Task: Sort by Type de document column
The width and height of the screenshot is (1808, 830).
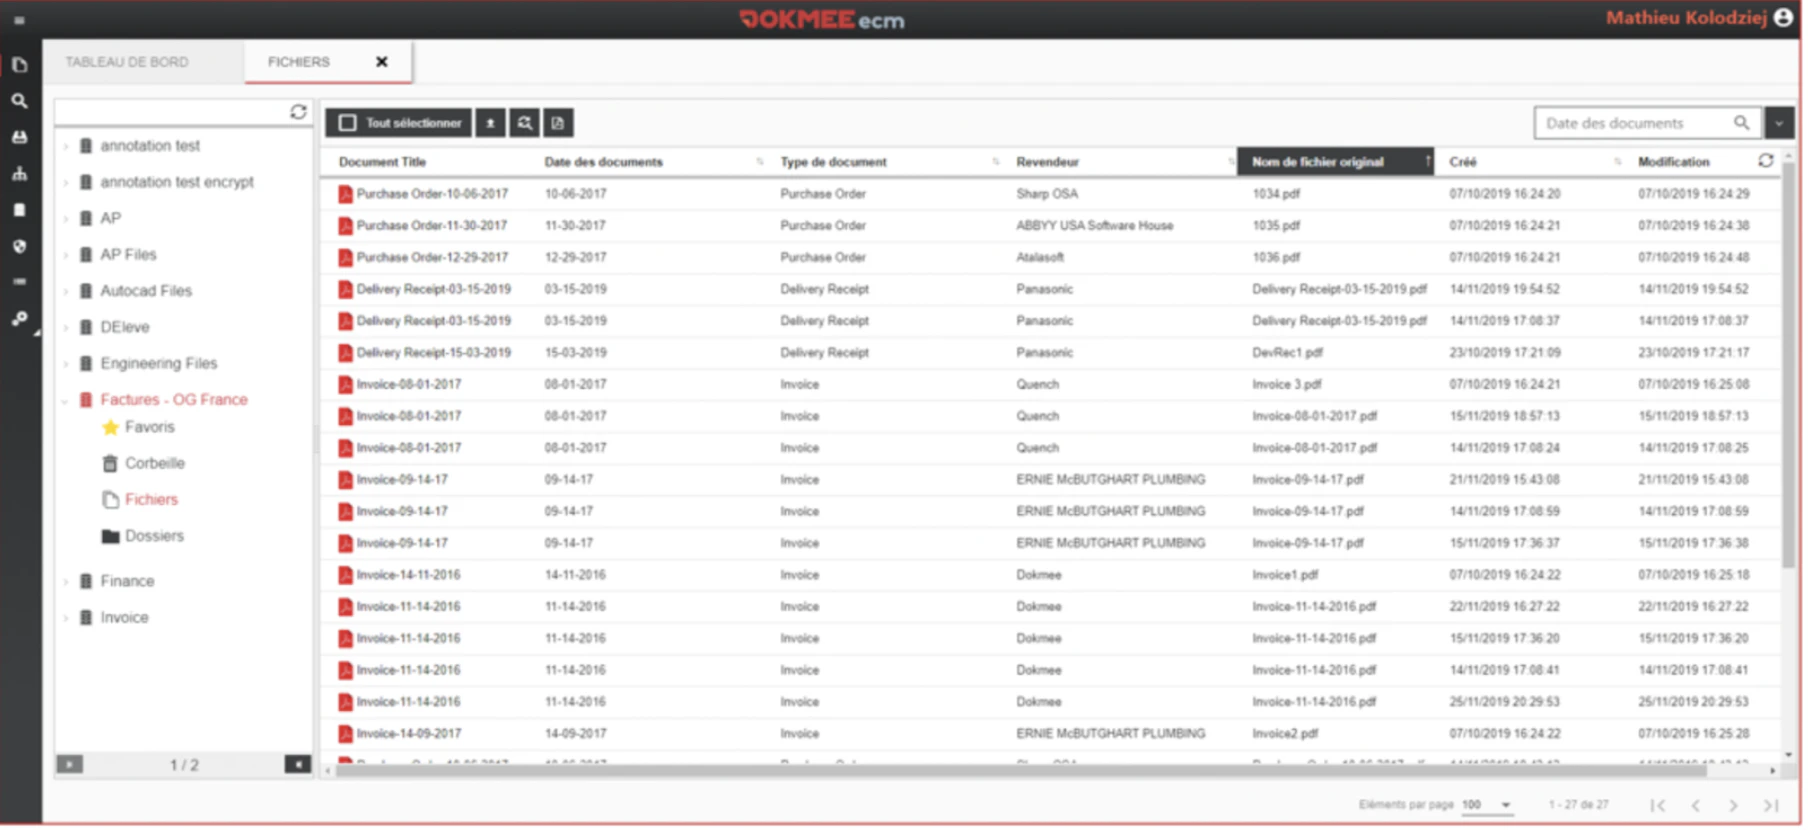Action: [x=834, y=162]
